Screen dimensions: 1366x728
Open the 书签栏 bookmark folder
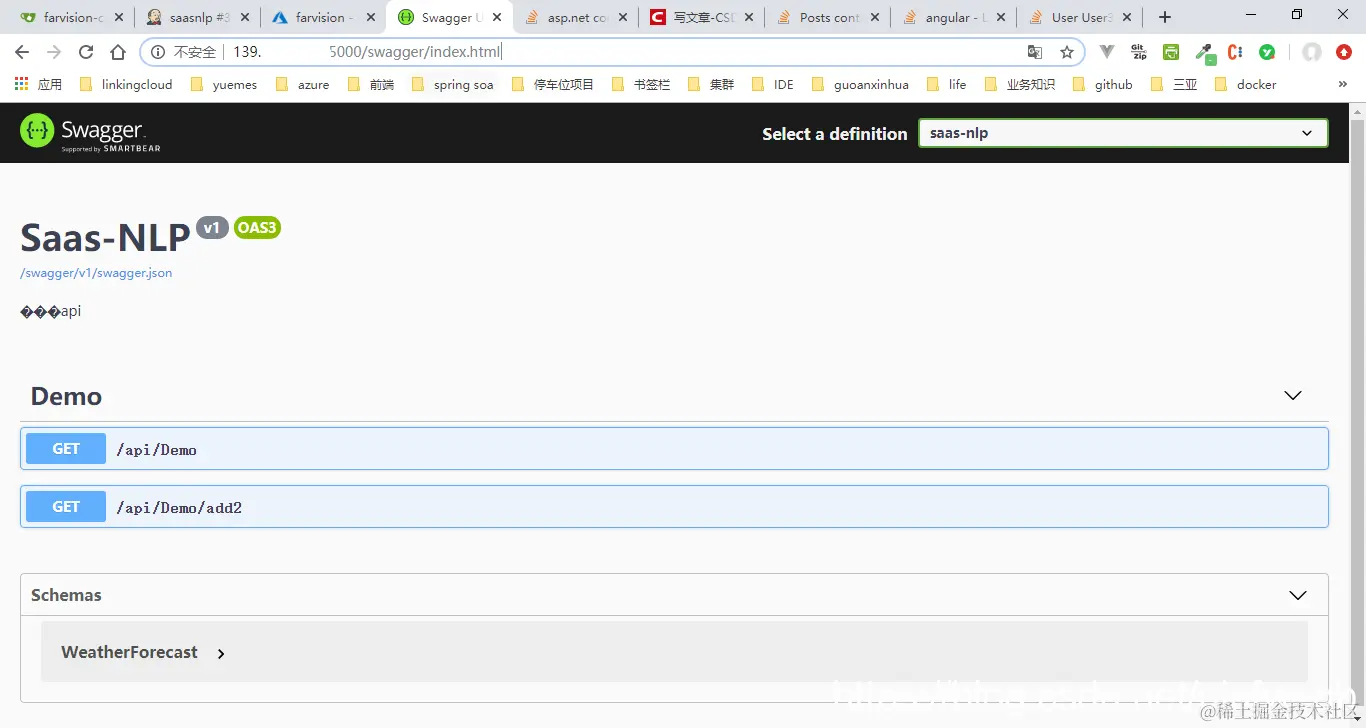point(641,84)
